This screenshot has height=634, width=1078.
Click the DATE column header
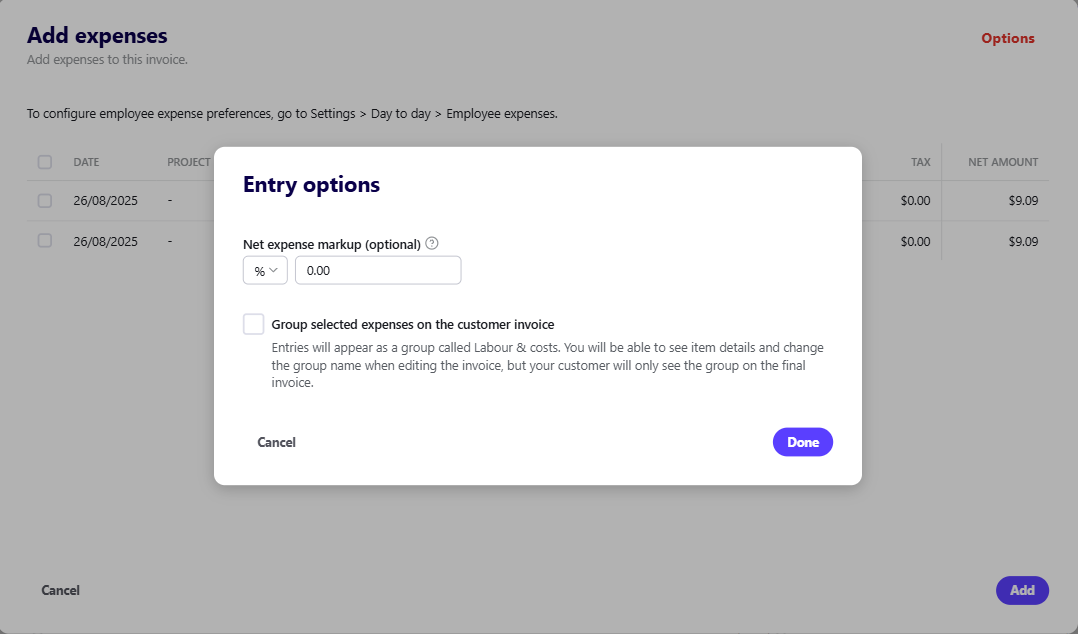[86, 162]
